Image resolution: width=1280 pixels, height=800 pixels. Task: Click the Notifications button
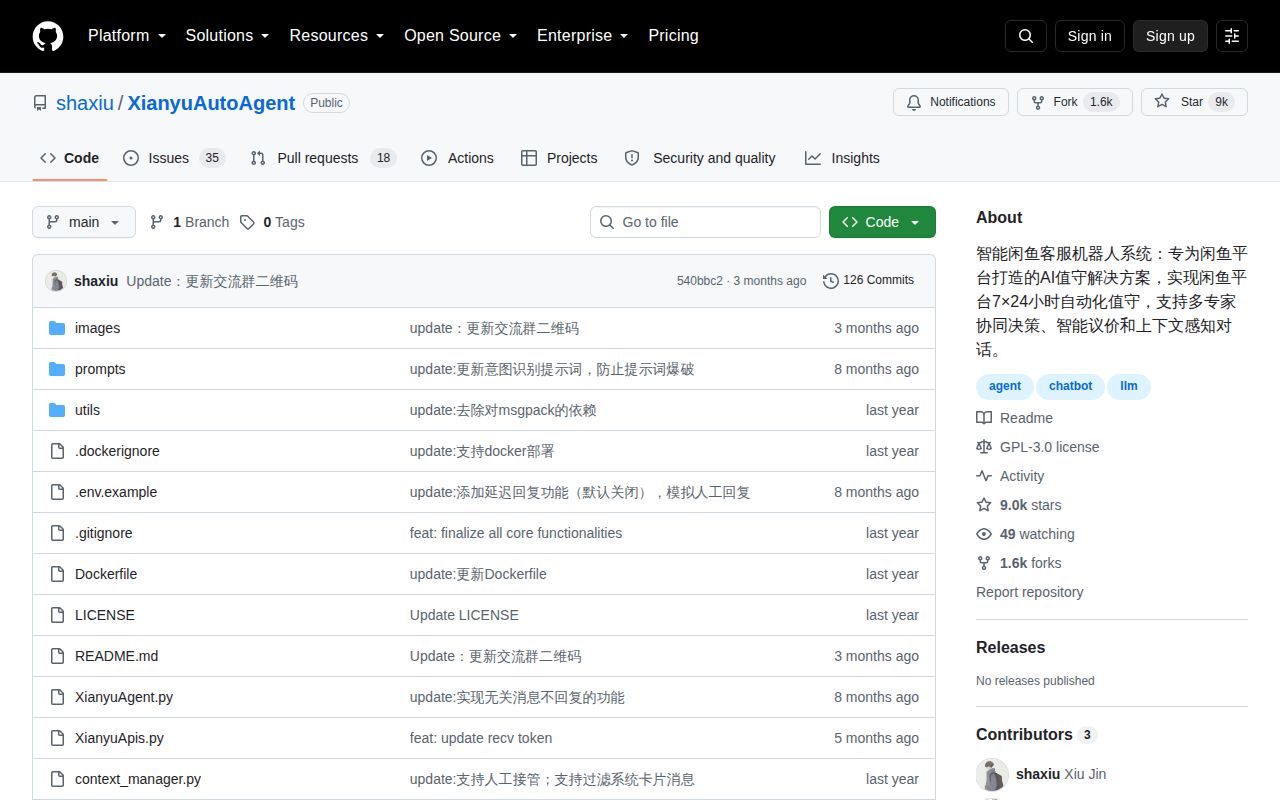pyautogui.click(x=951, y=102)
